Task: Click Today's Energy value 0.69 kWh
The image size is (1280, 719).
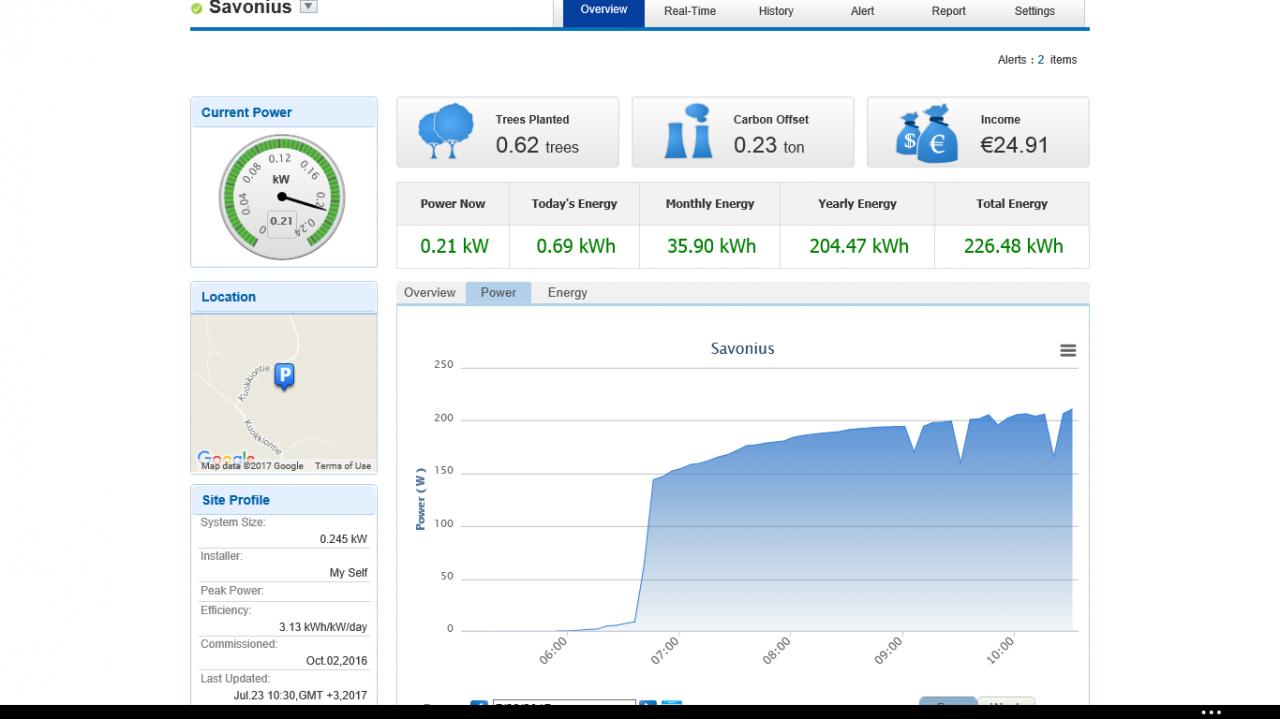Action: (576, 246)
